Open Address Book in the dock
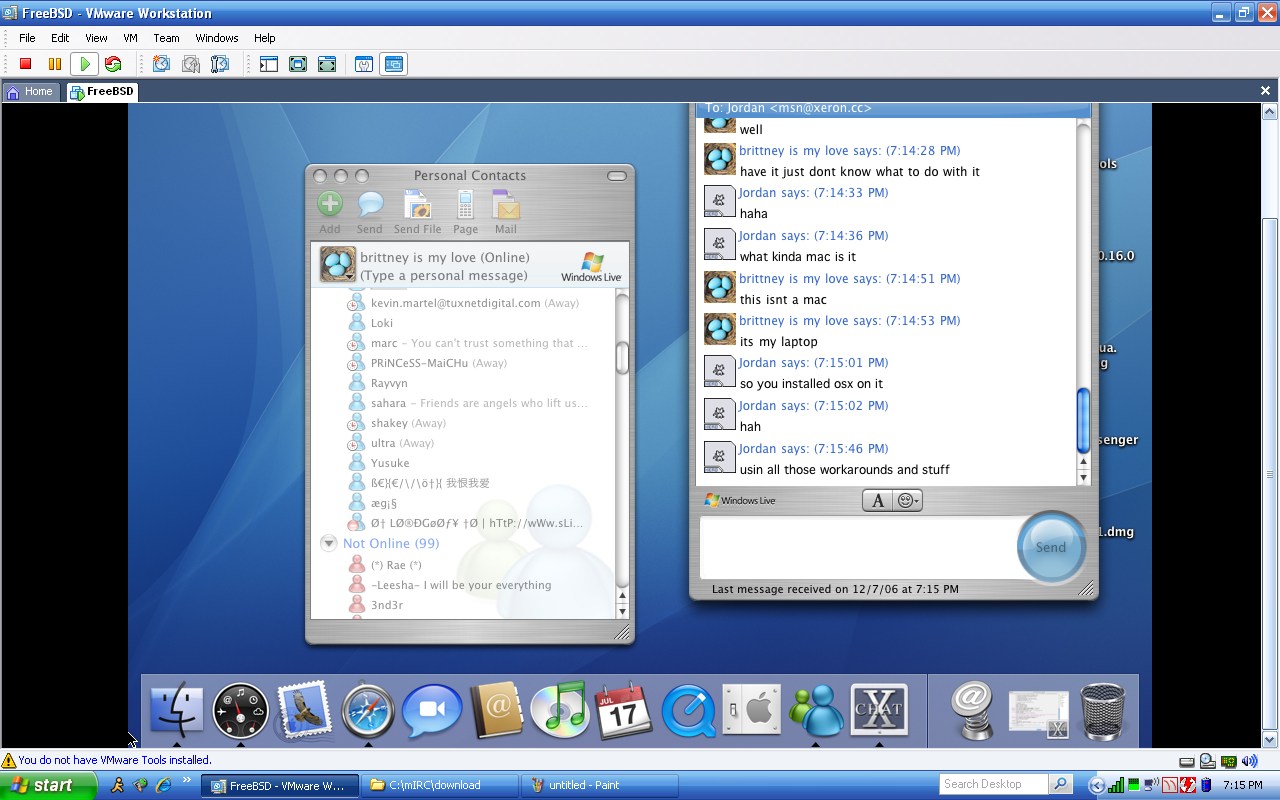Screen dimensions: 1280x800 tap(496, 711)
